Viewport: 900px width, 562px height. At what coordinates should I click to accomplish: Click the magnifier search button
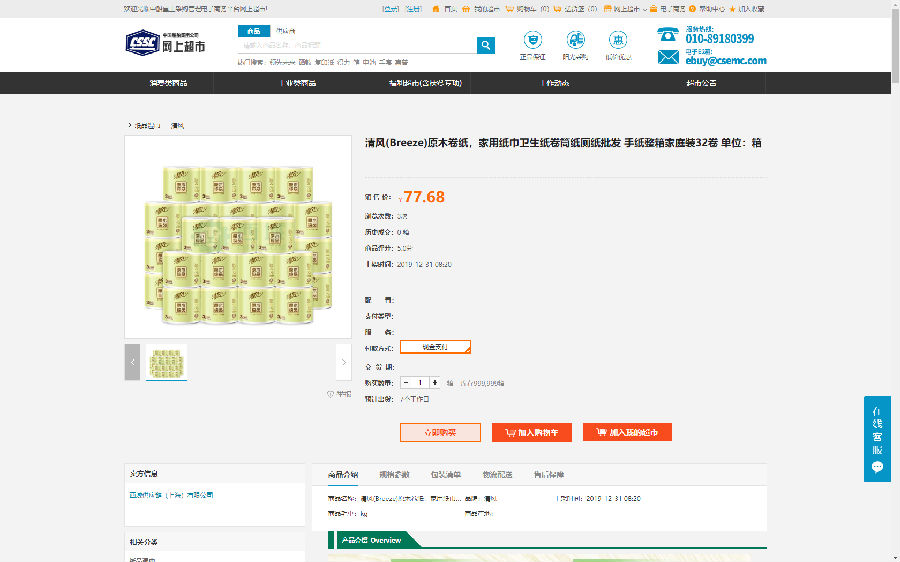(486, 45)
